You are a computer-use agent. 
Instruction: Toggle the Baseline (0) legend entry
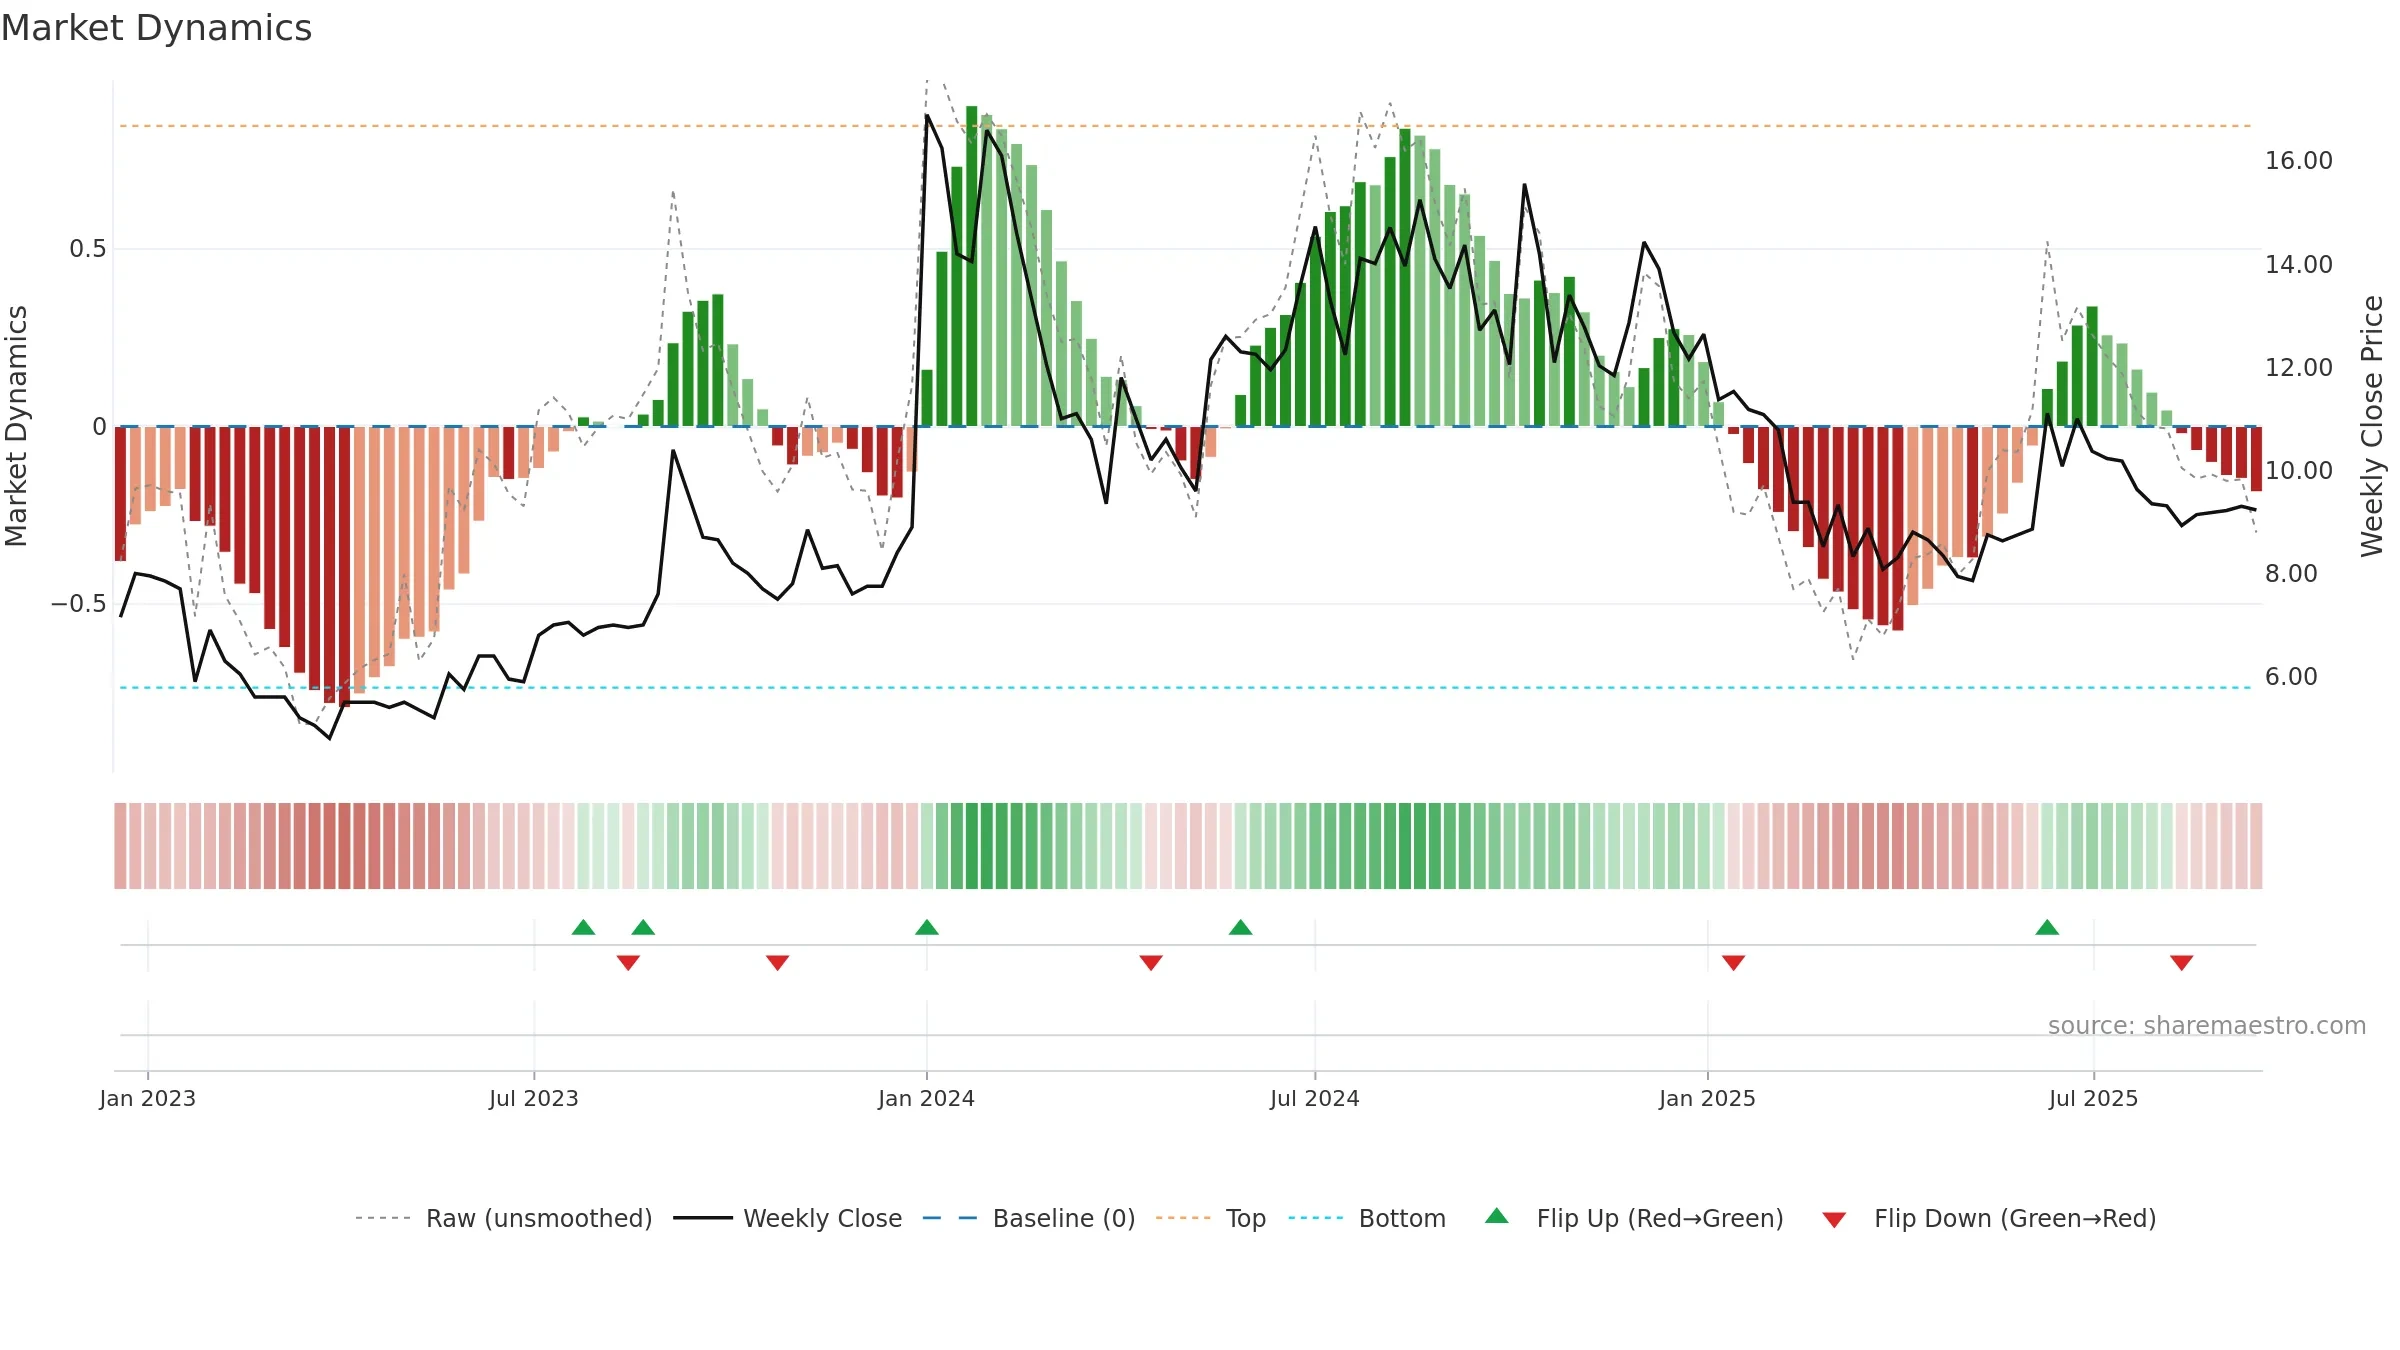(1029, 1218)
